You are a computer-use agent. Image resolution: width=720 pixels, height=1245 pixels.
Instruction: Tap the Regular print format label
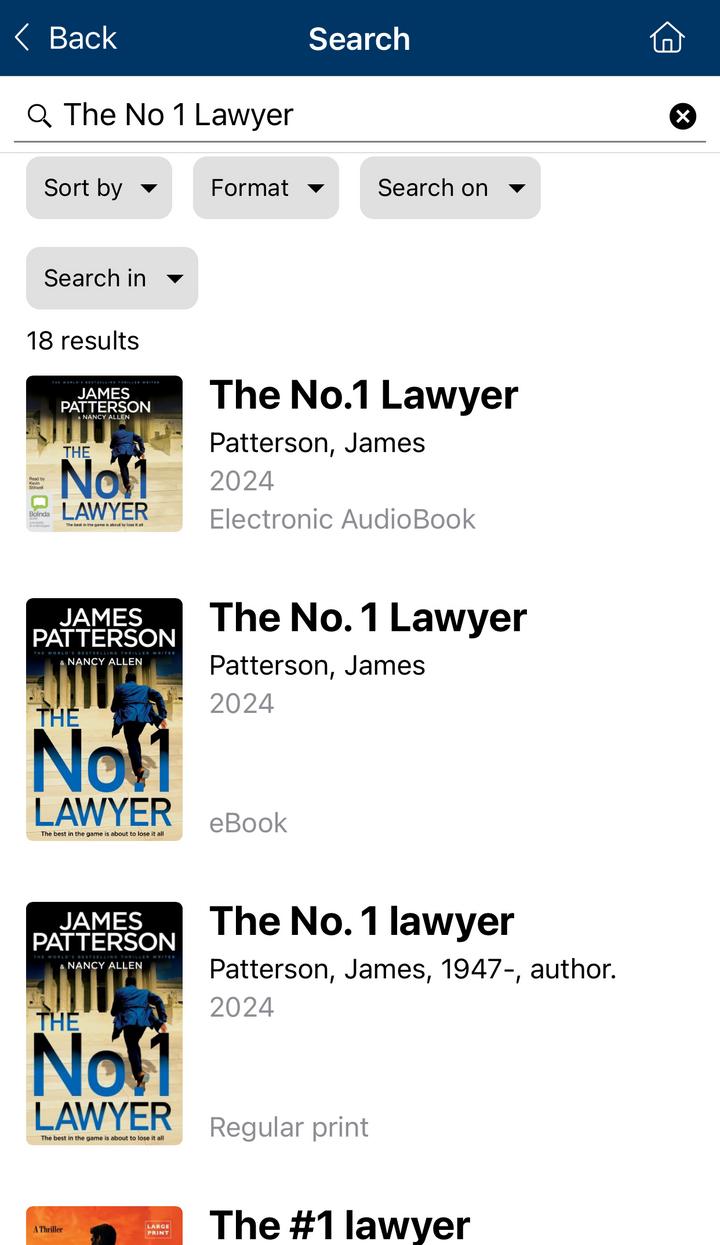click(x=289, y=1127)
